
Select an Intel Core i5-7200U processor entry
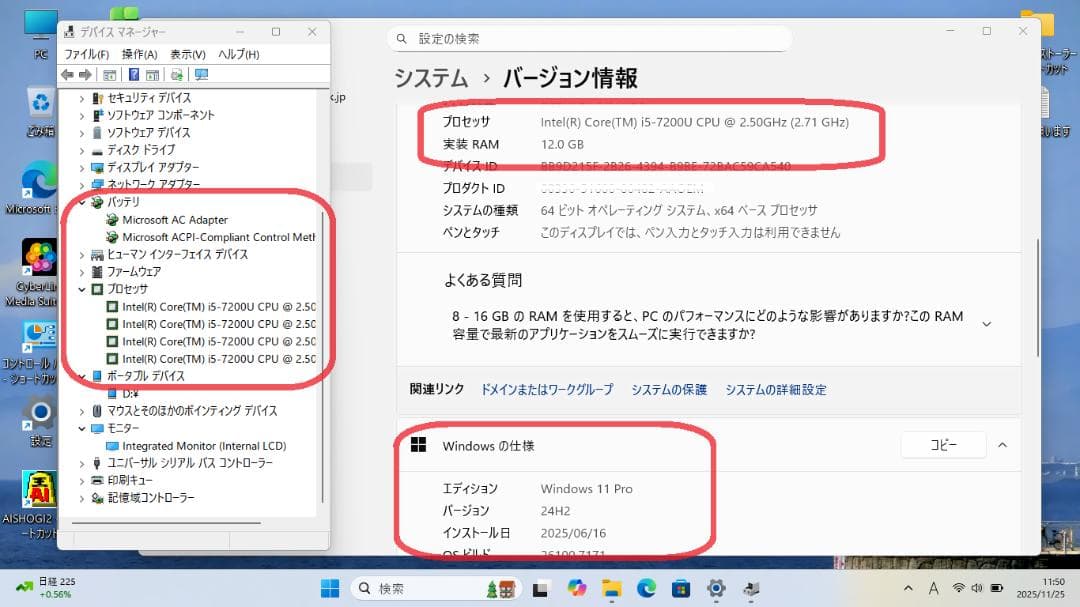coord(200,307)
